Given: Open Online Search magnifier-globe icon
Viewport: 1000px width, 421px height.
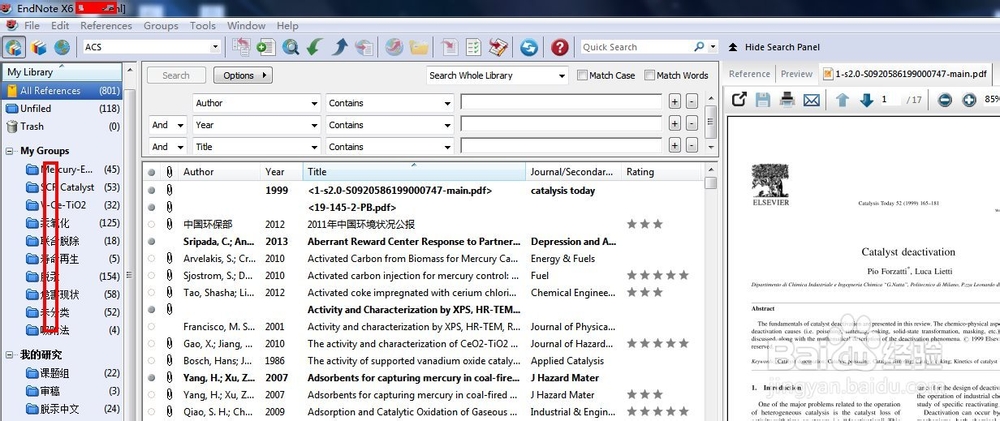Looking at the screenshot, I should click(291, 47).
